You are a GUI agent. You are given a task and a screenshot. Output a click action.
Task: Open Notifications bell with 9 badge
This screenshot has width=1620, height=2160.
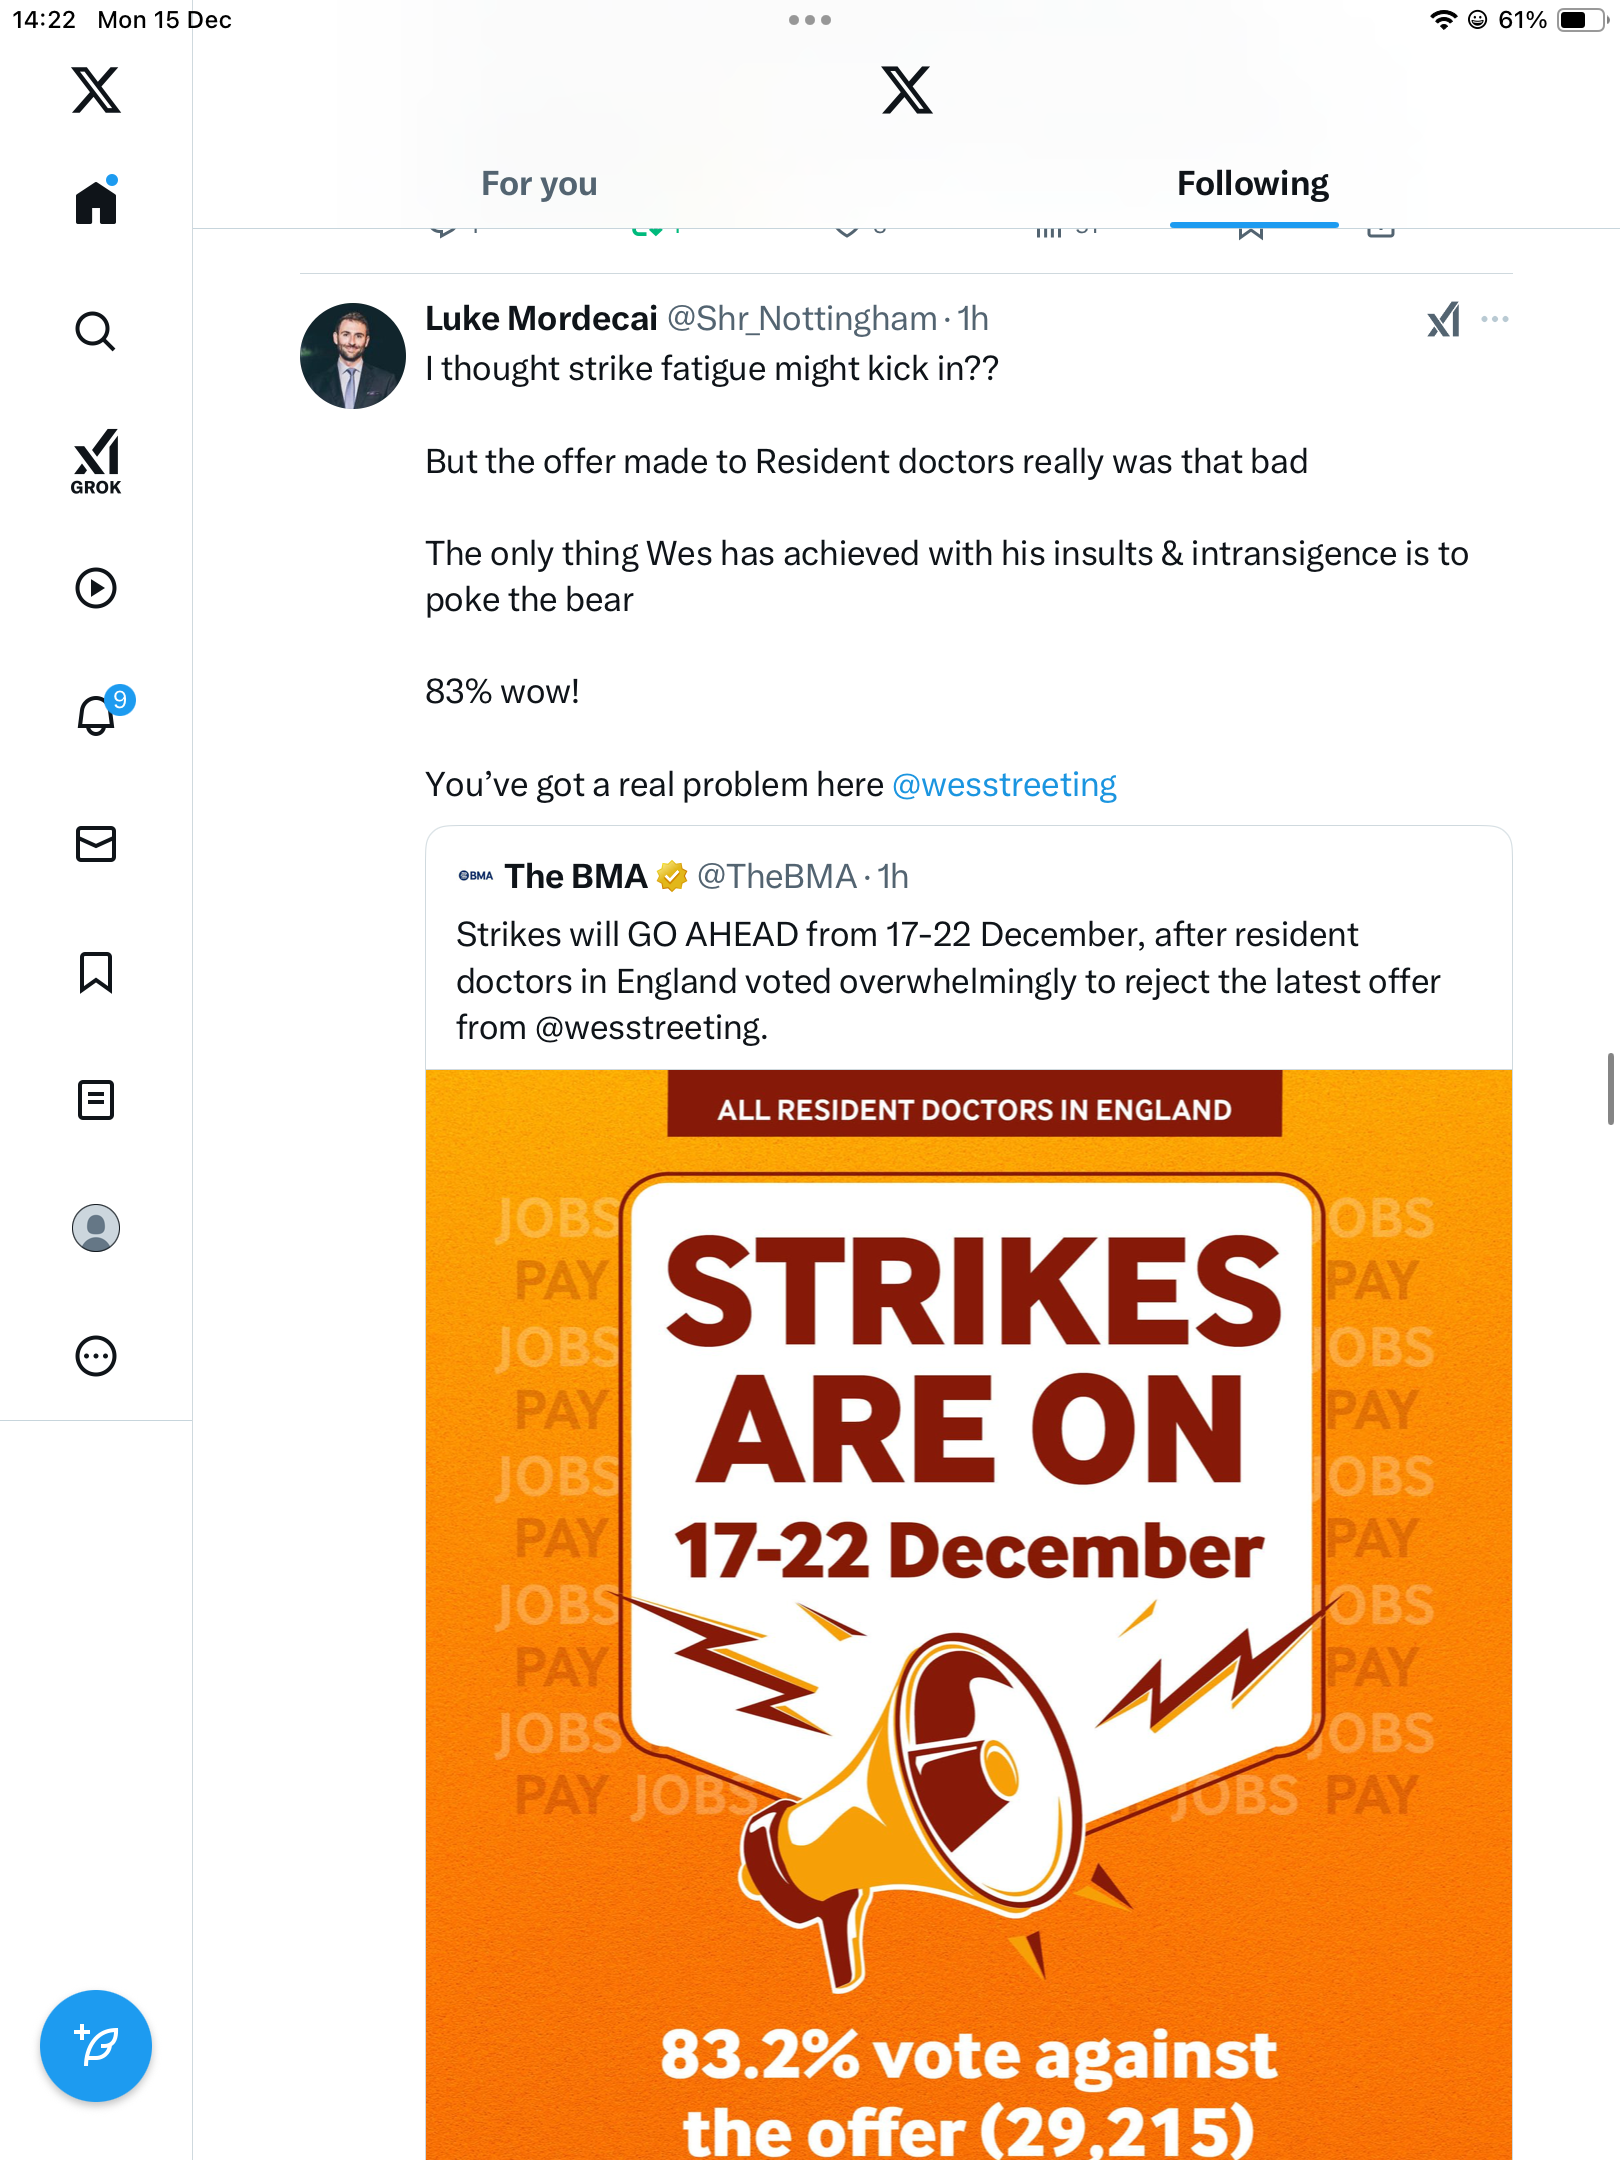click(97, 715)
